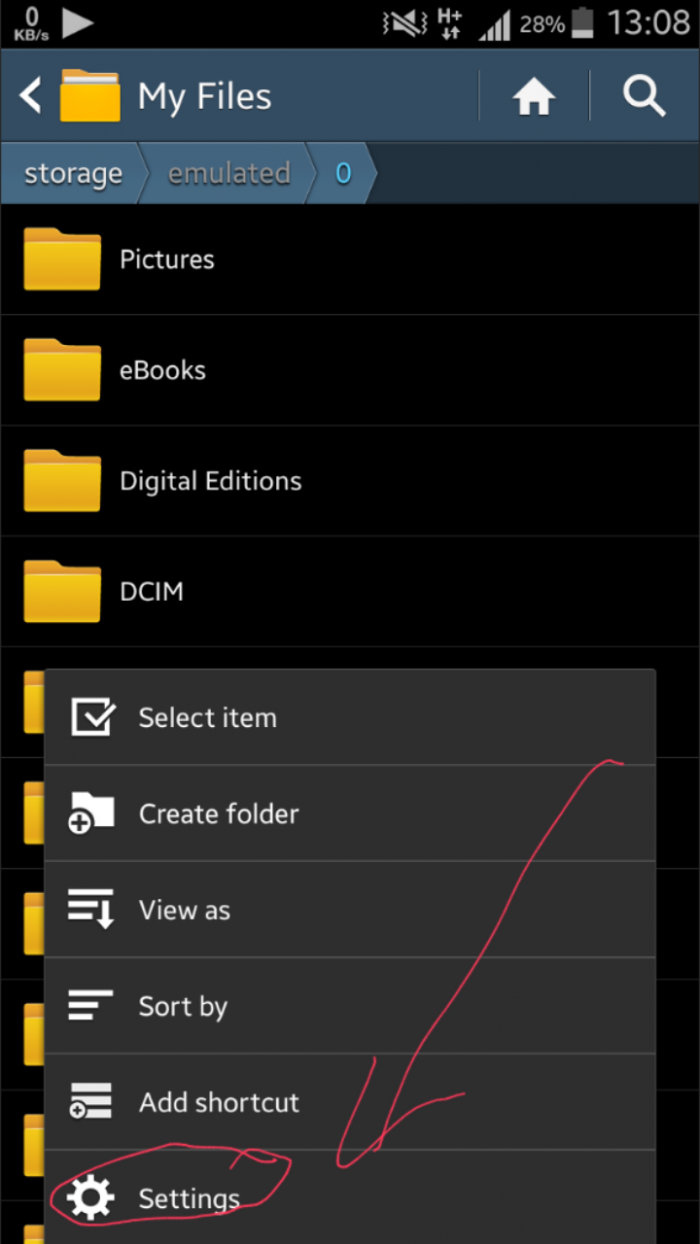Tap the View as list icon
This screenshot has width=700, height=1244.
[x=91, y=909]
